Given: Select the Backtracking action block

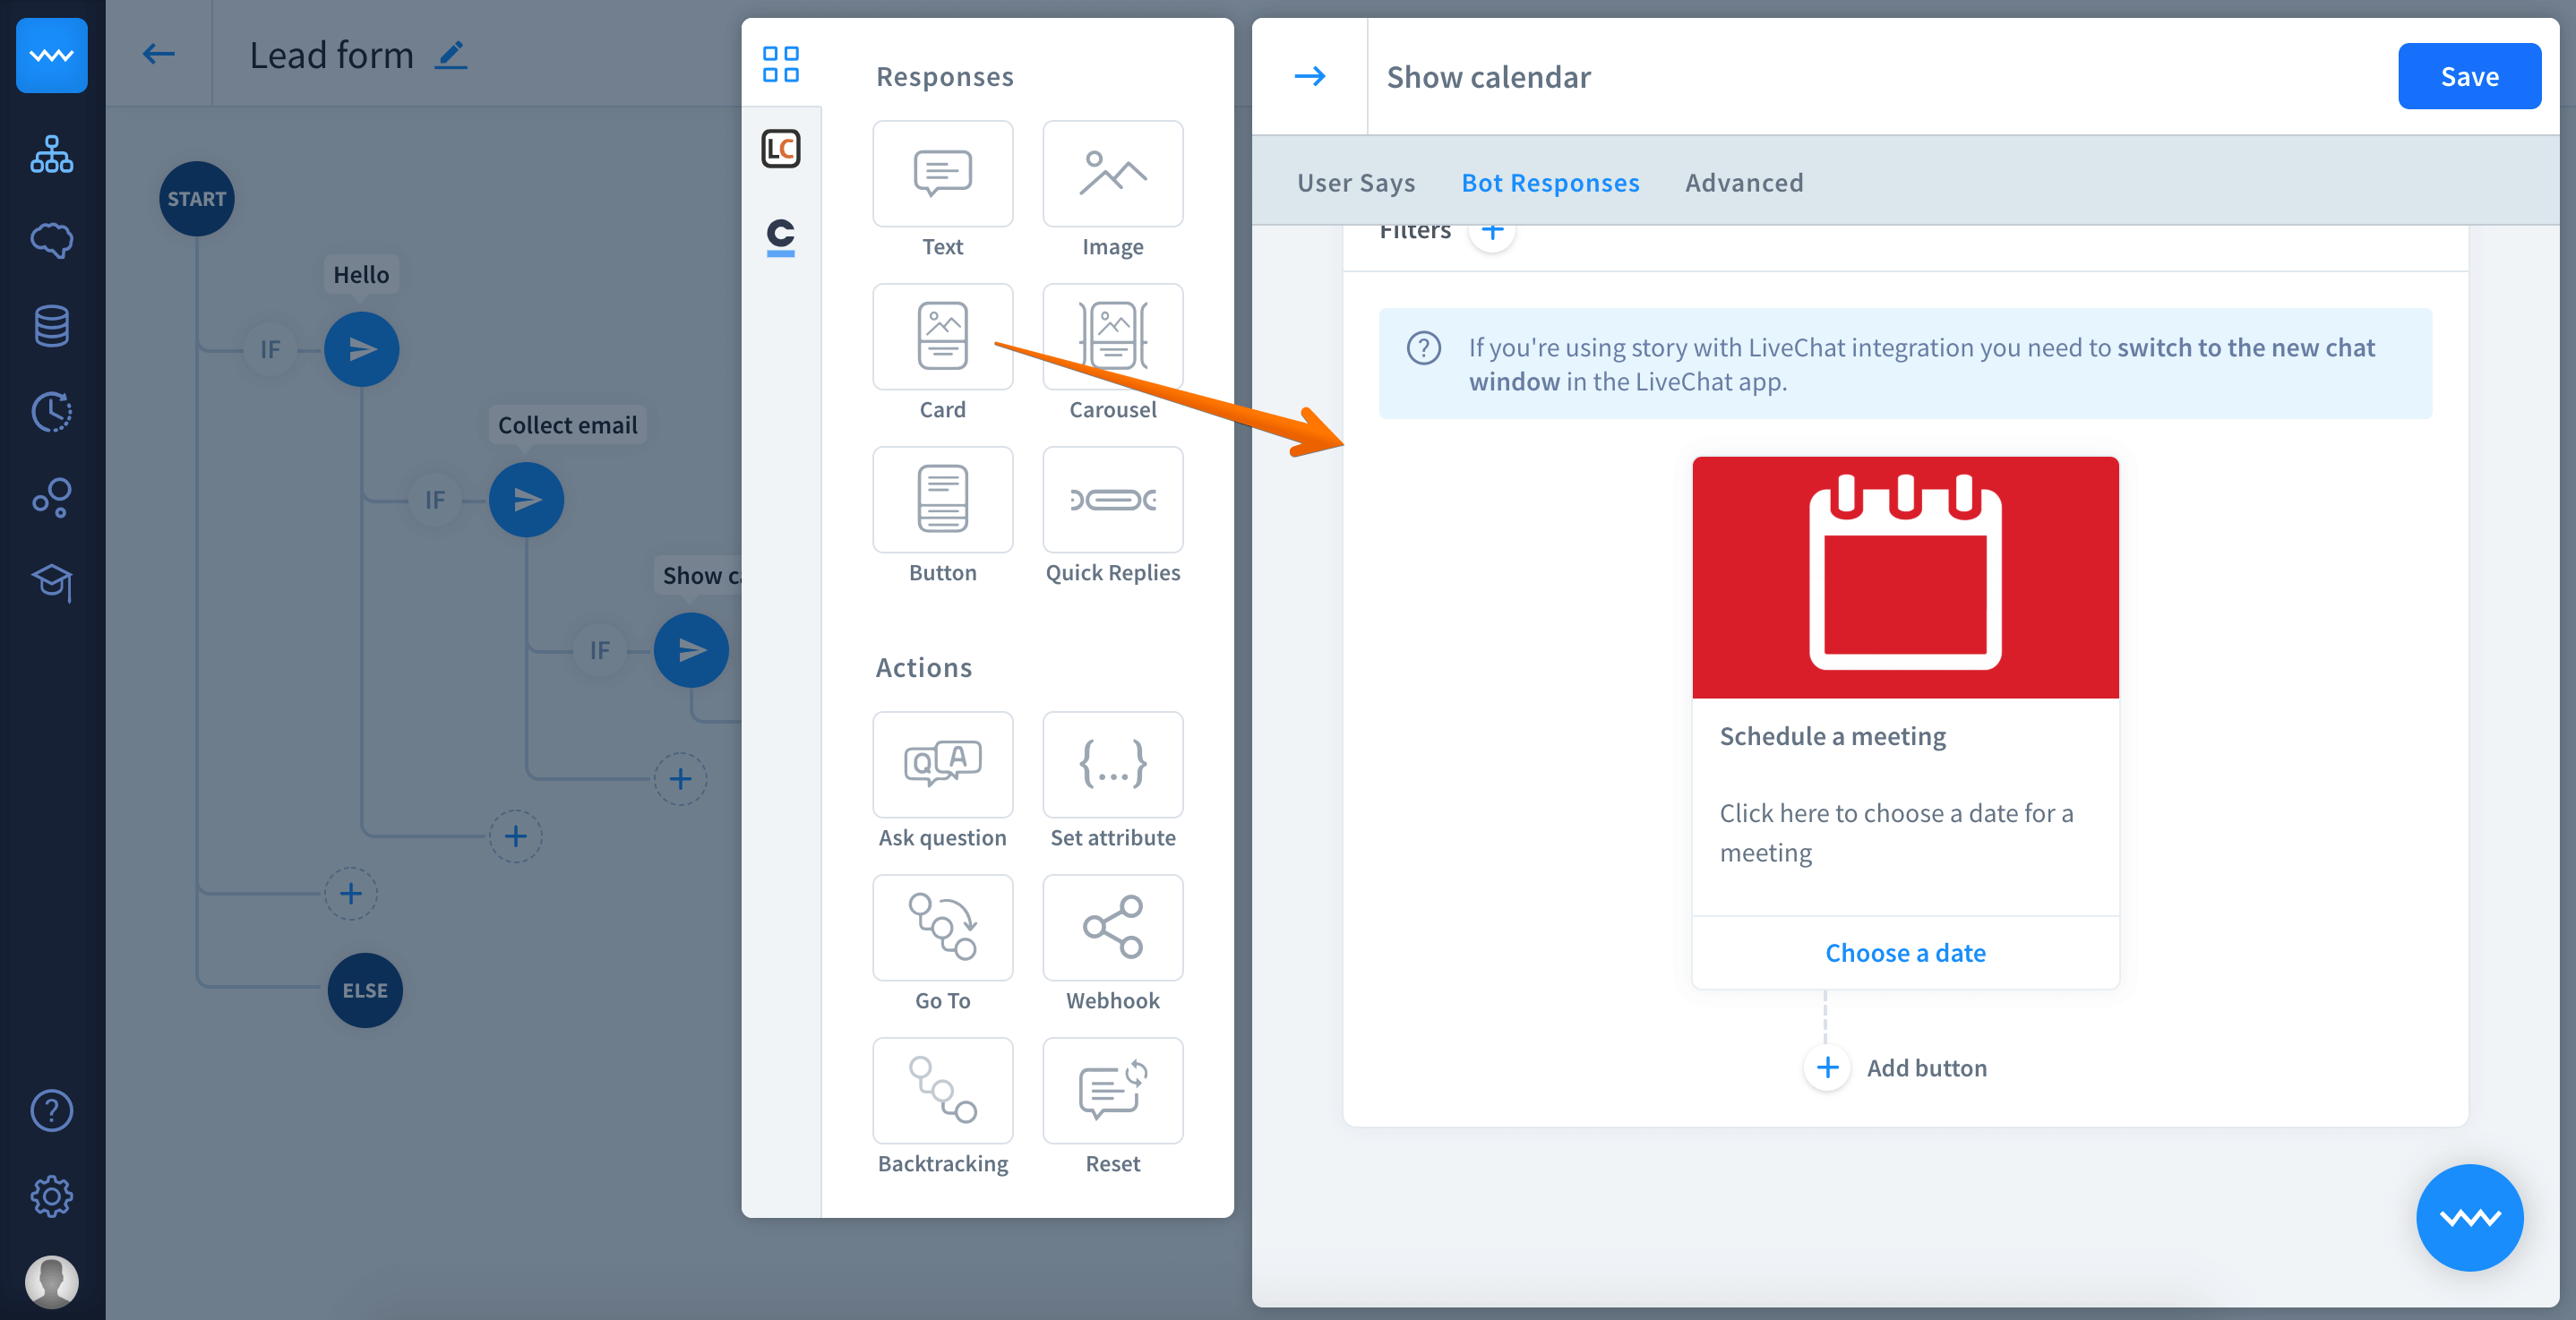Looking at the screenshot, I should click(x=942, y=1090).
